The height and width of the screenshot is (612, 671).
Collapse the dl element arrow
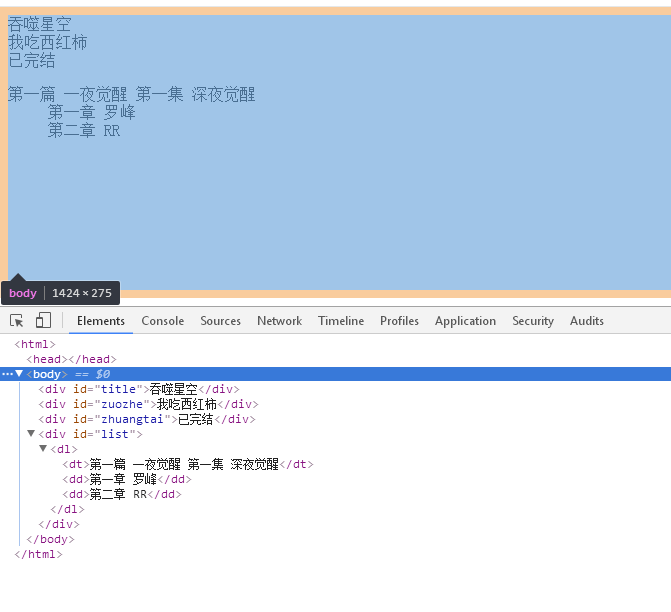43,449
